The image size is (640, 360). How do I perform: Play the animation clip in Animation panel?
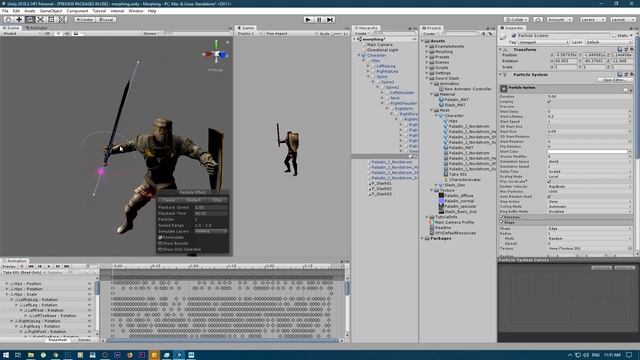[x=49, y=266]
